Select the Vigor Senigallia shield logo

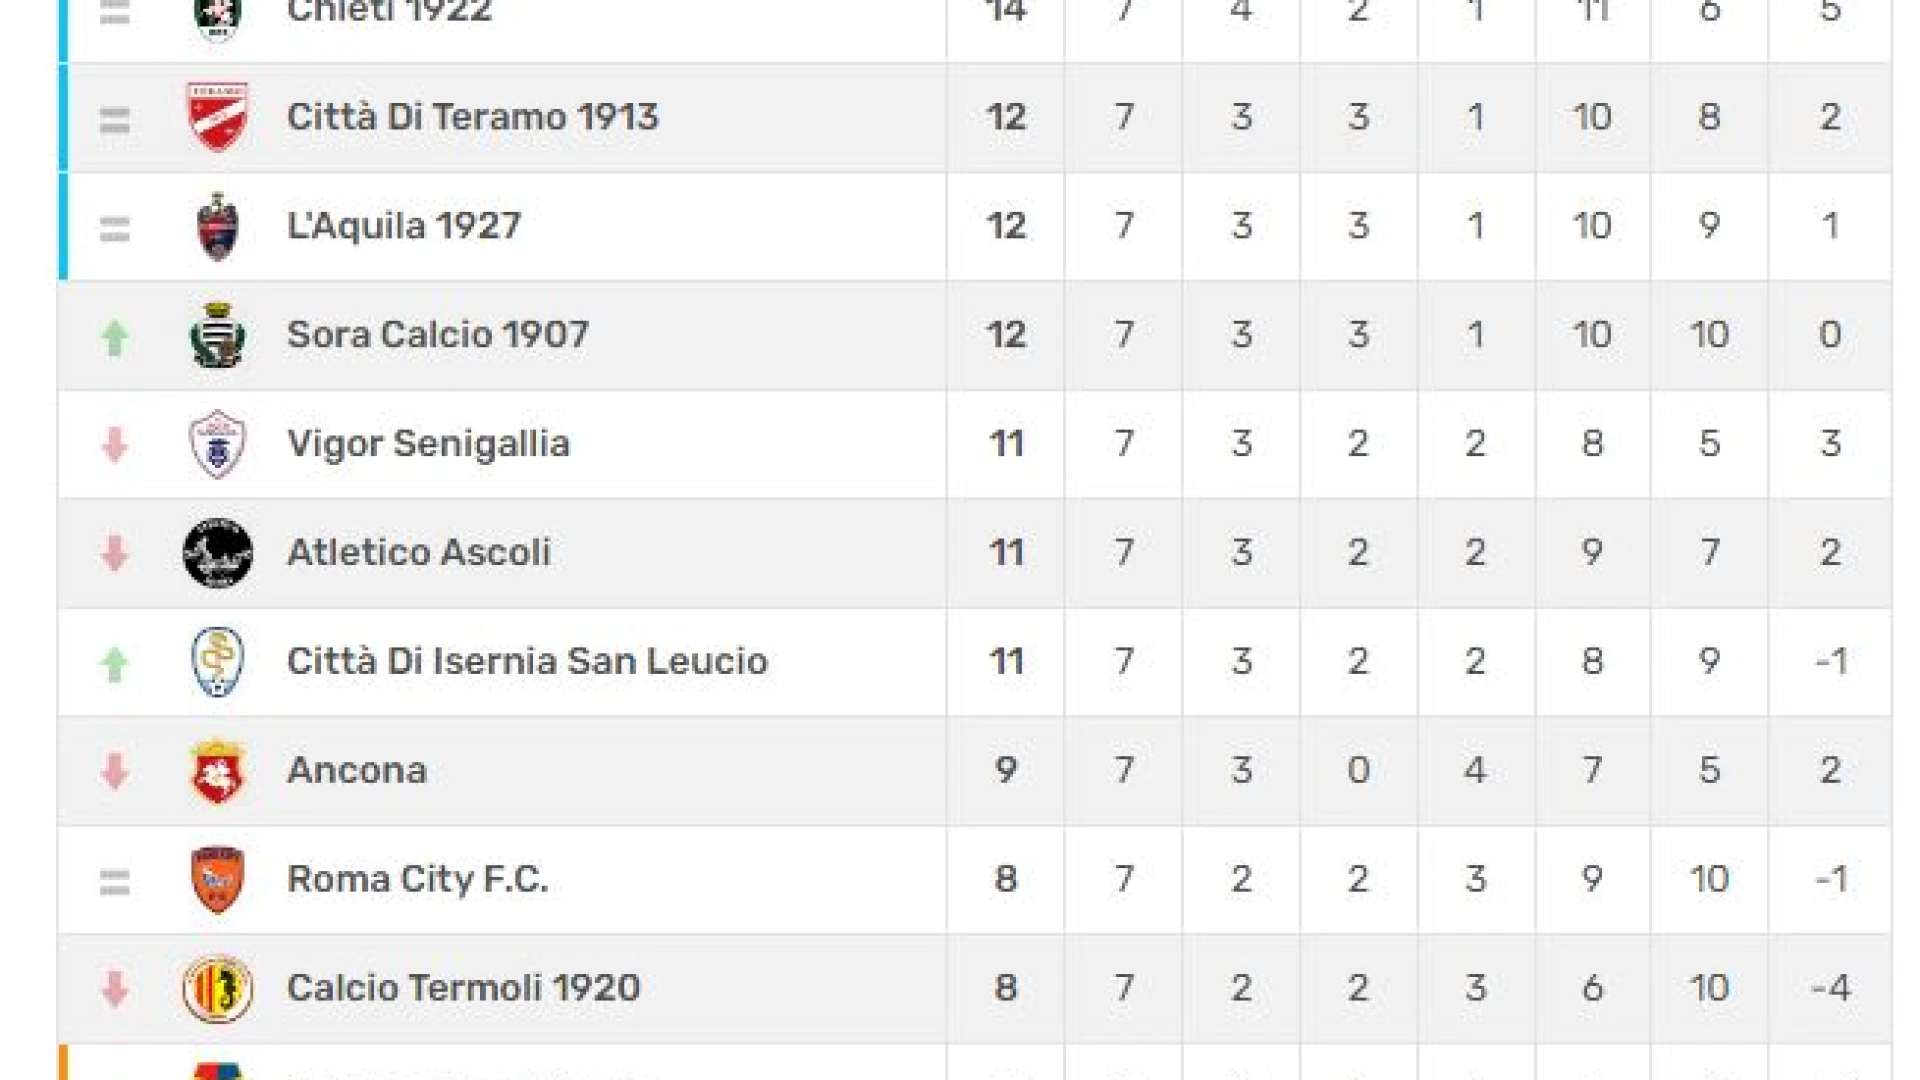point(218,444)
